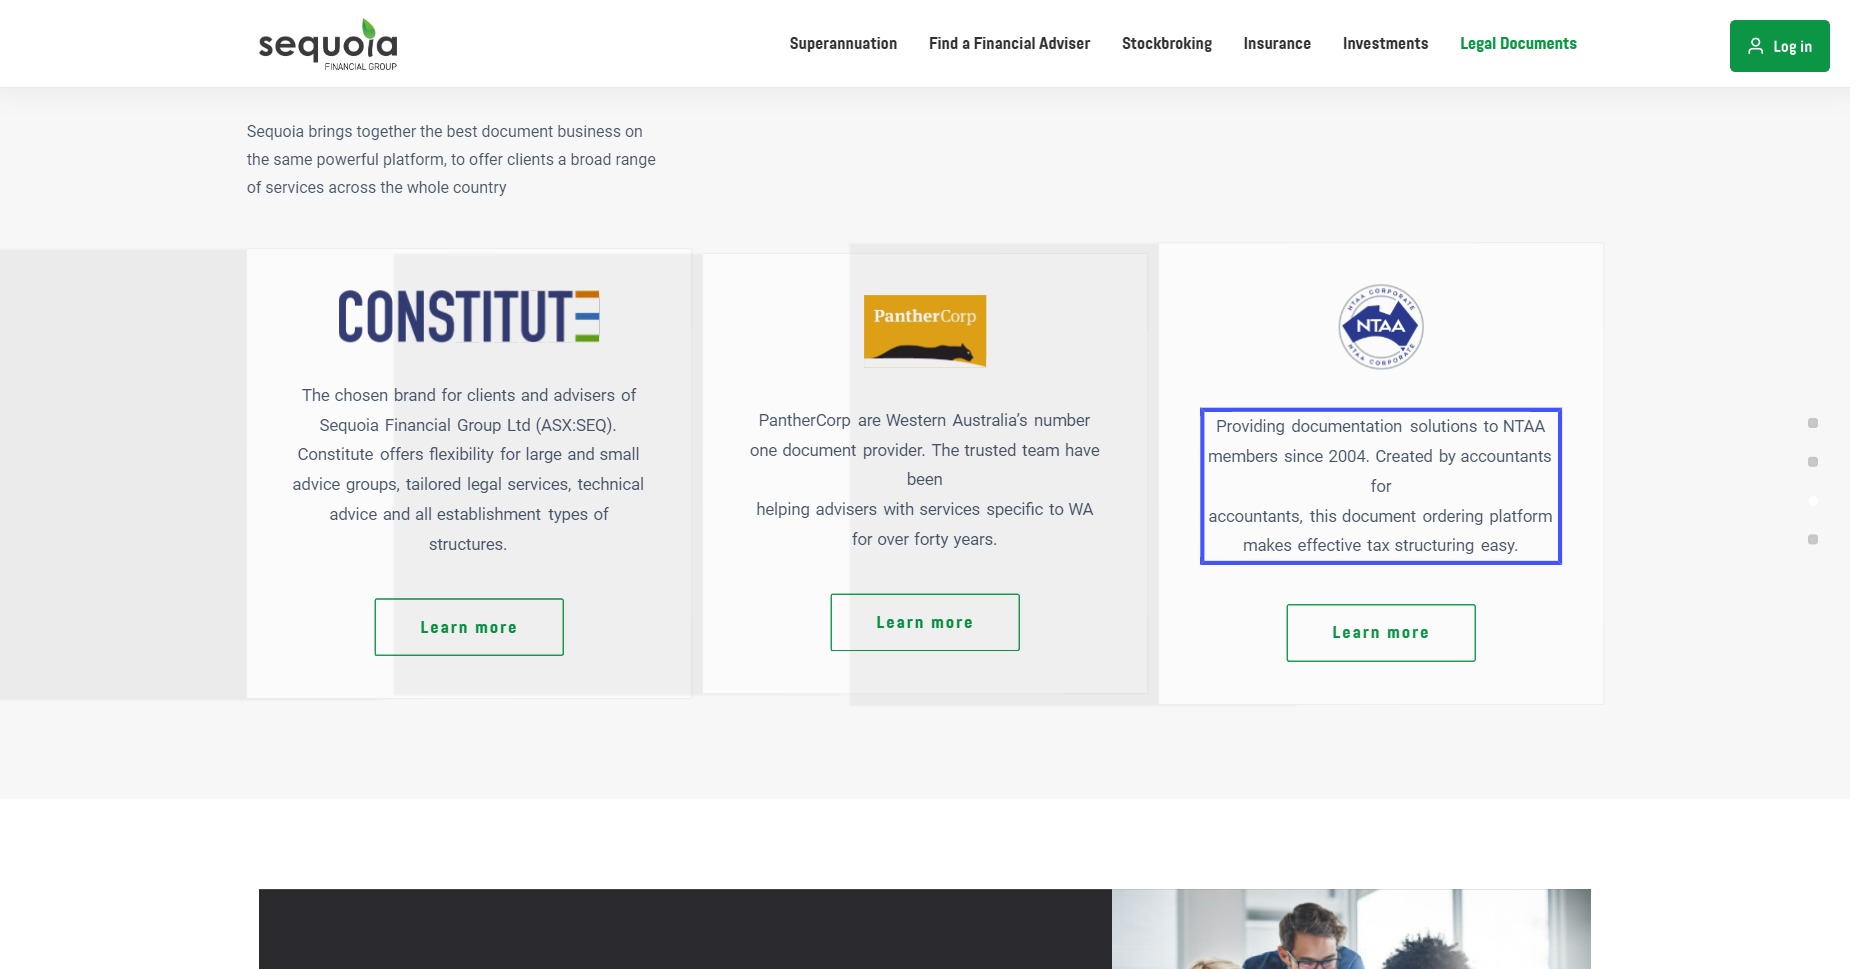1865x969 pixels.
Task: Click Learn more under Constitute
Action: [468, 627]
